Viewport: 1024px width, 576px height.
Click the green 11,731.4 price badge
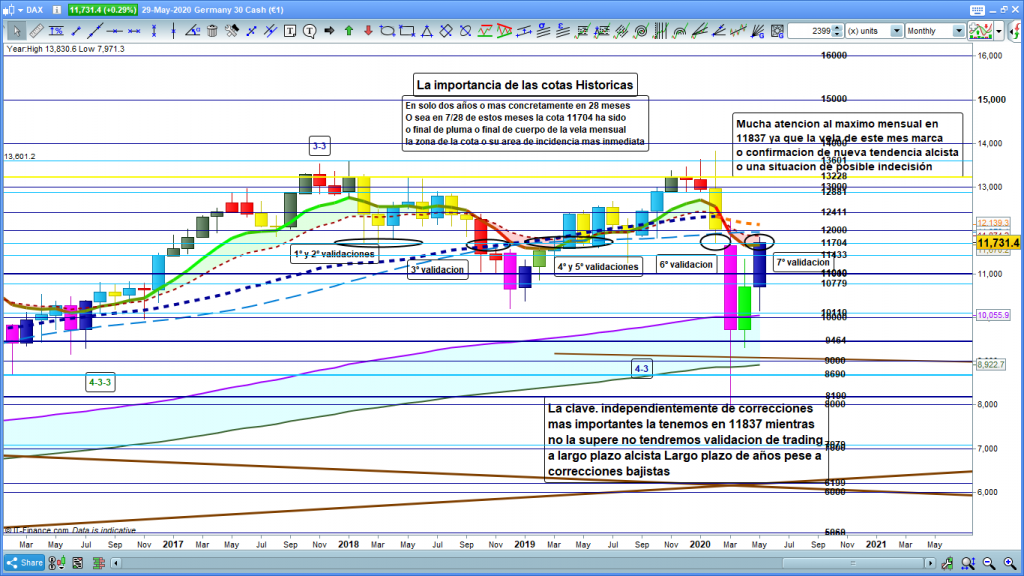(102, 9)
